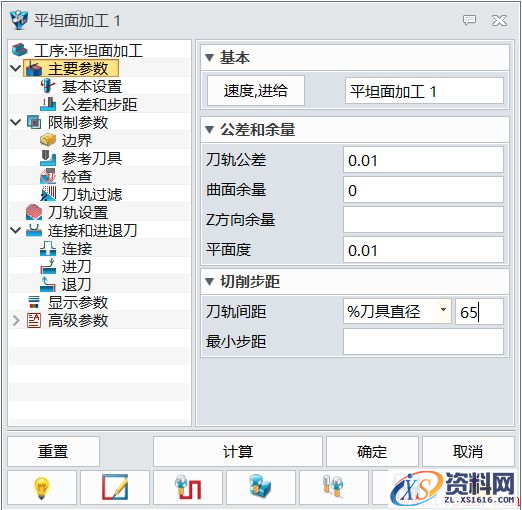Click the tool with blue block icon
This screenshot has width=522, height=510.
click(261, 488)
